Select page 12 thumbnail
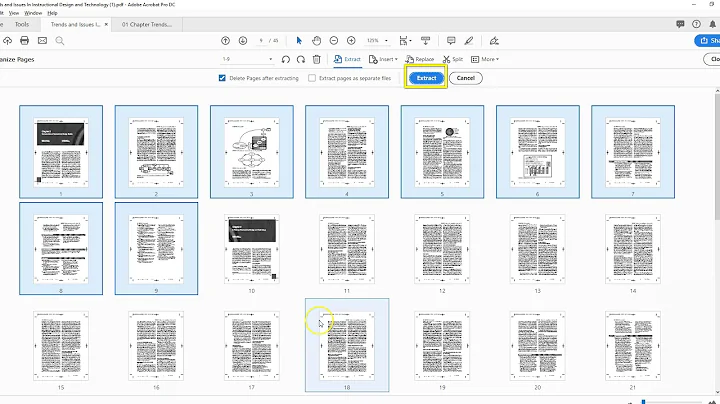720x404 pixels. (x=442, y=249)
